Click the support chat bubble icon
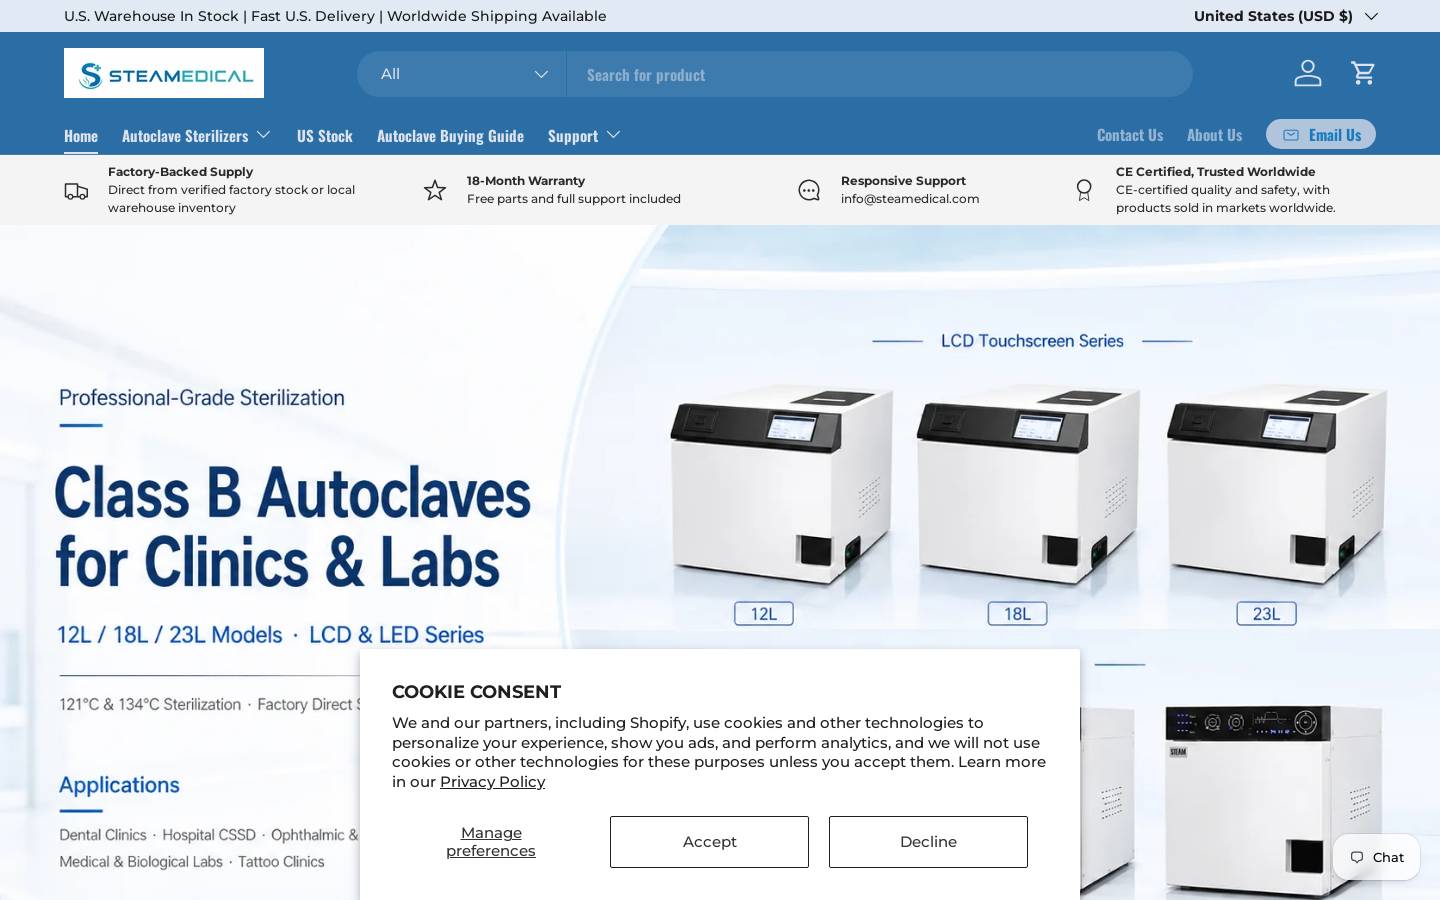This screenshot has width=1440, height=900. click(x=809, y=190)
